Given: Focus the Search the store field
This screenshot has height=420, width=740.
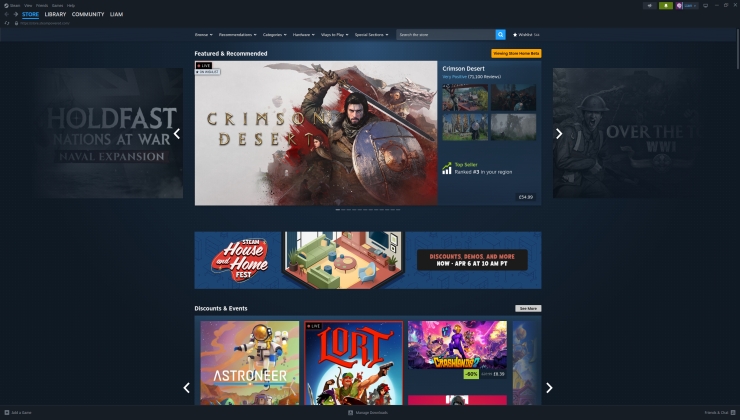Looking at the screenshot, I should 446,34.
